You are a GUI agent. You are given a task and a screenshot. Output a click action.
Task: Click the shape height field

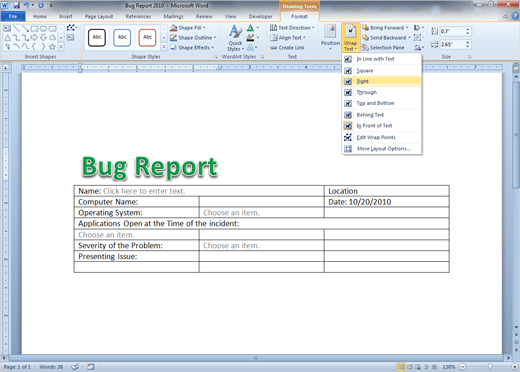(x=452, y=31)
